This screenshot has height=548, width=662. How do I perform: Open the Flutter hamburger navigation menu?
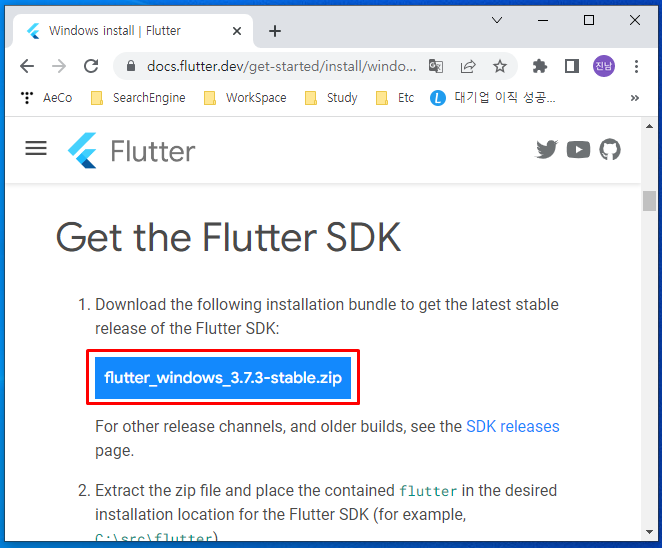(36, 149)
